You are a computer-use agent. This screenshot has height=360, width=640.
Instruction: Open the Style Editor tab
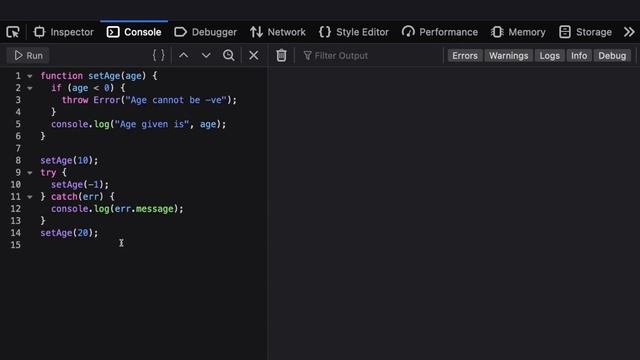353,32
